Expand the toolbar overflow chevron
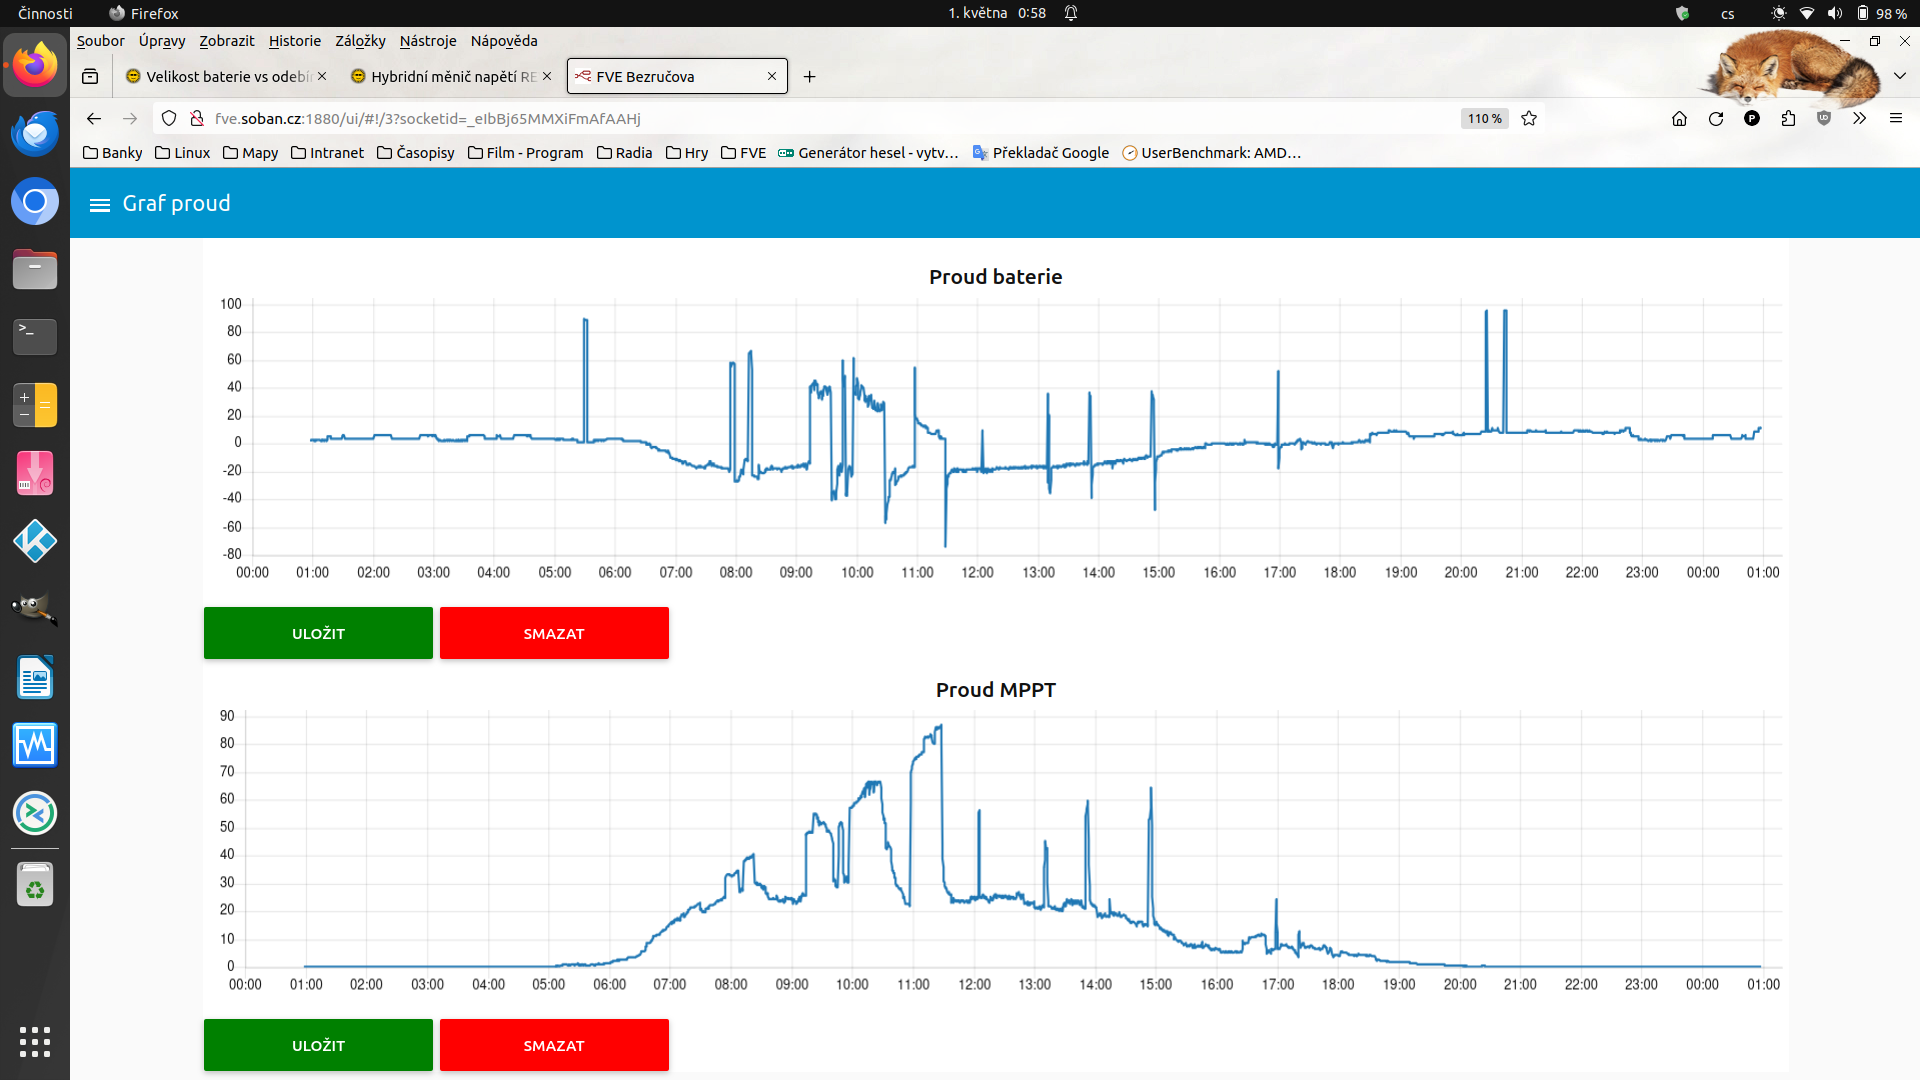Image resolution: width=1920 pixels, height=1080 pixels. point(1859,119)
